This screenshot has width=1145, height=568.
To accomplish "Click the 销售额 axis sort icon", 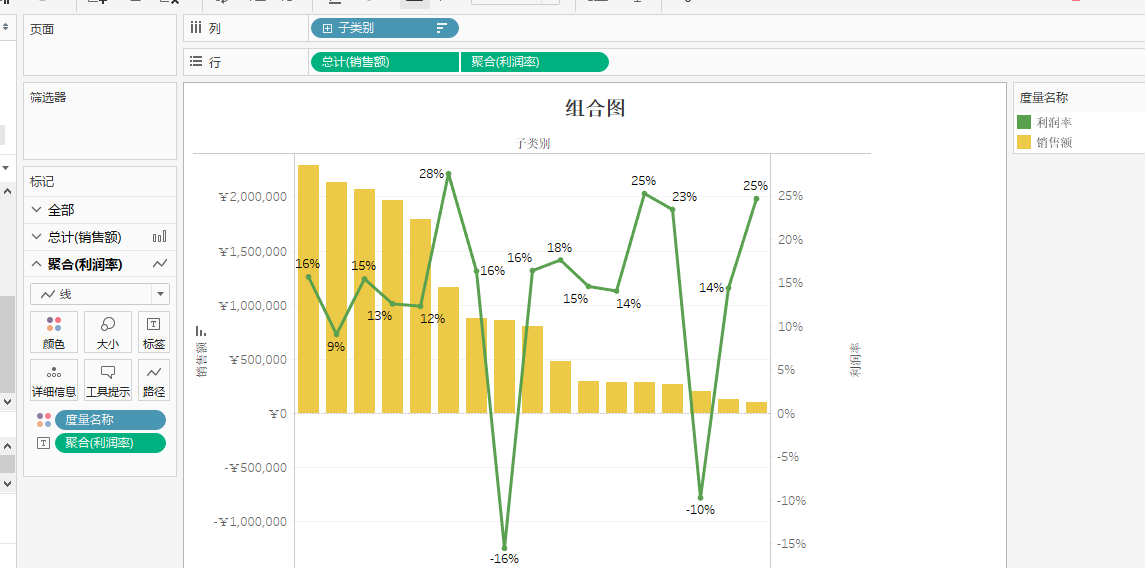I will click(201, 330).
